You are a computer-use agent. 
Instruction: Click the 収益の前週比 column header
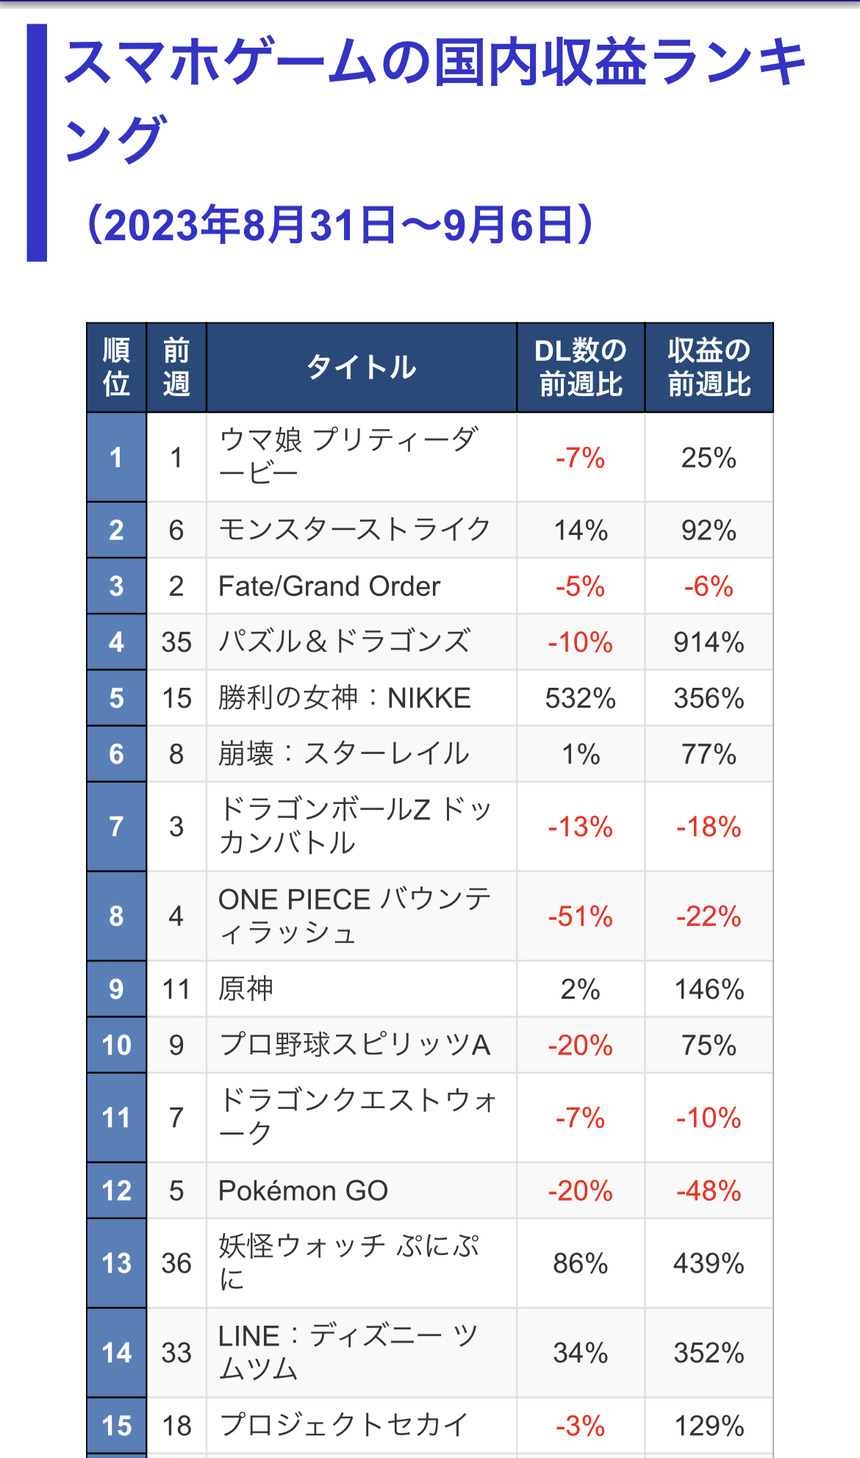pyautogui.click(x=709, y=367)
